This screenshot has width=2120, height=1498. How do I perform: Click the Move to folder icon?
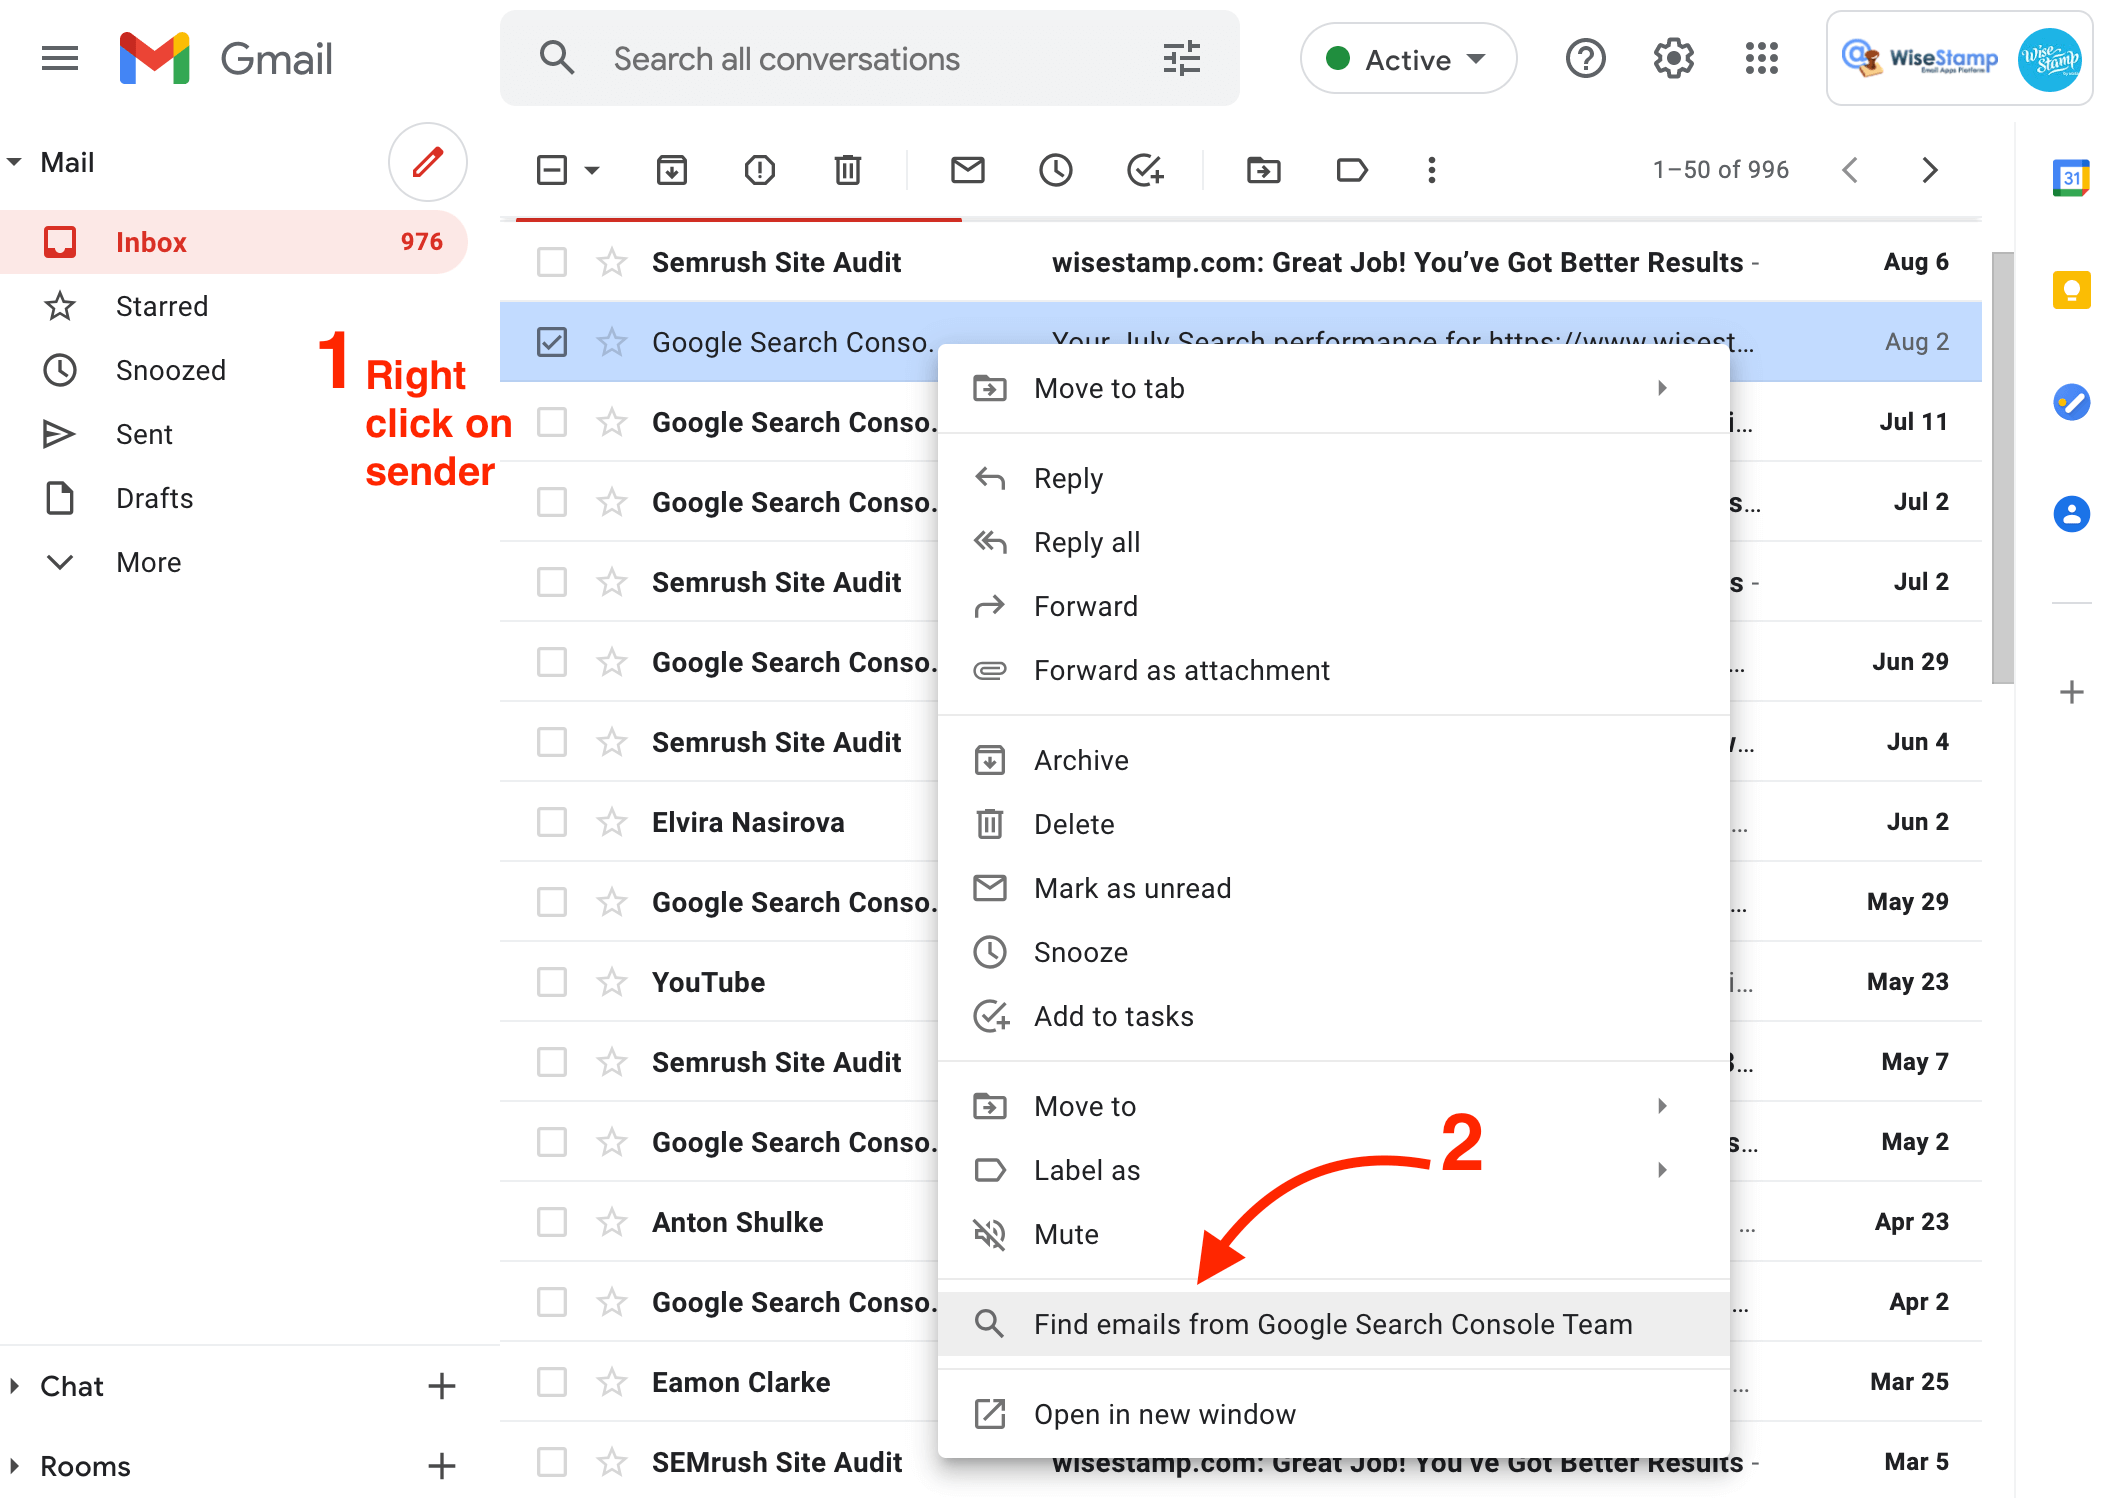coord(1264,167)
